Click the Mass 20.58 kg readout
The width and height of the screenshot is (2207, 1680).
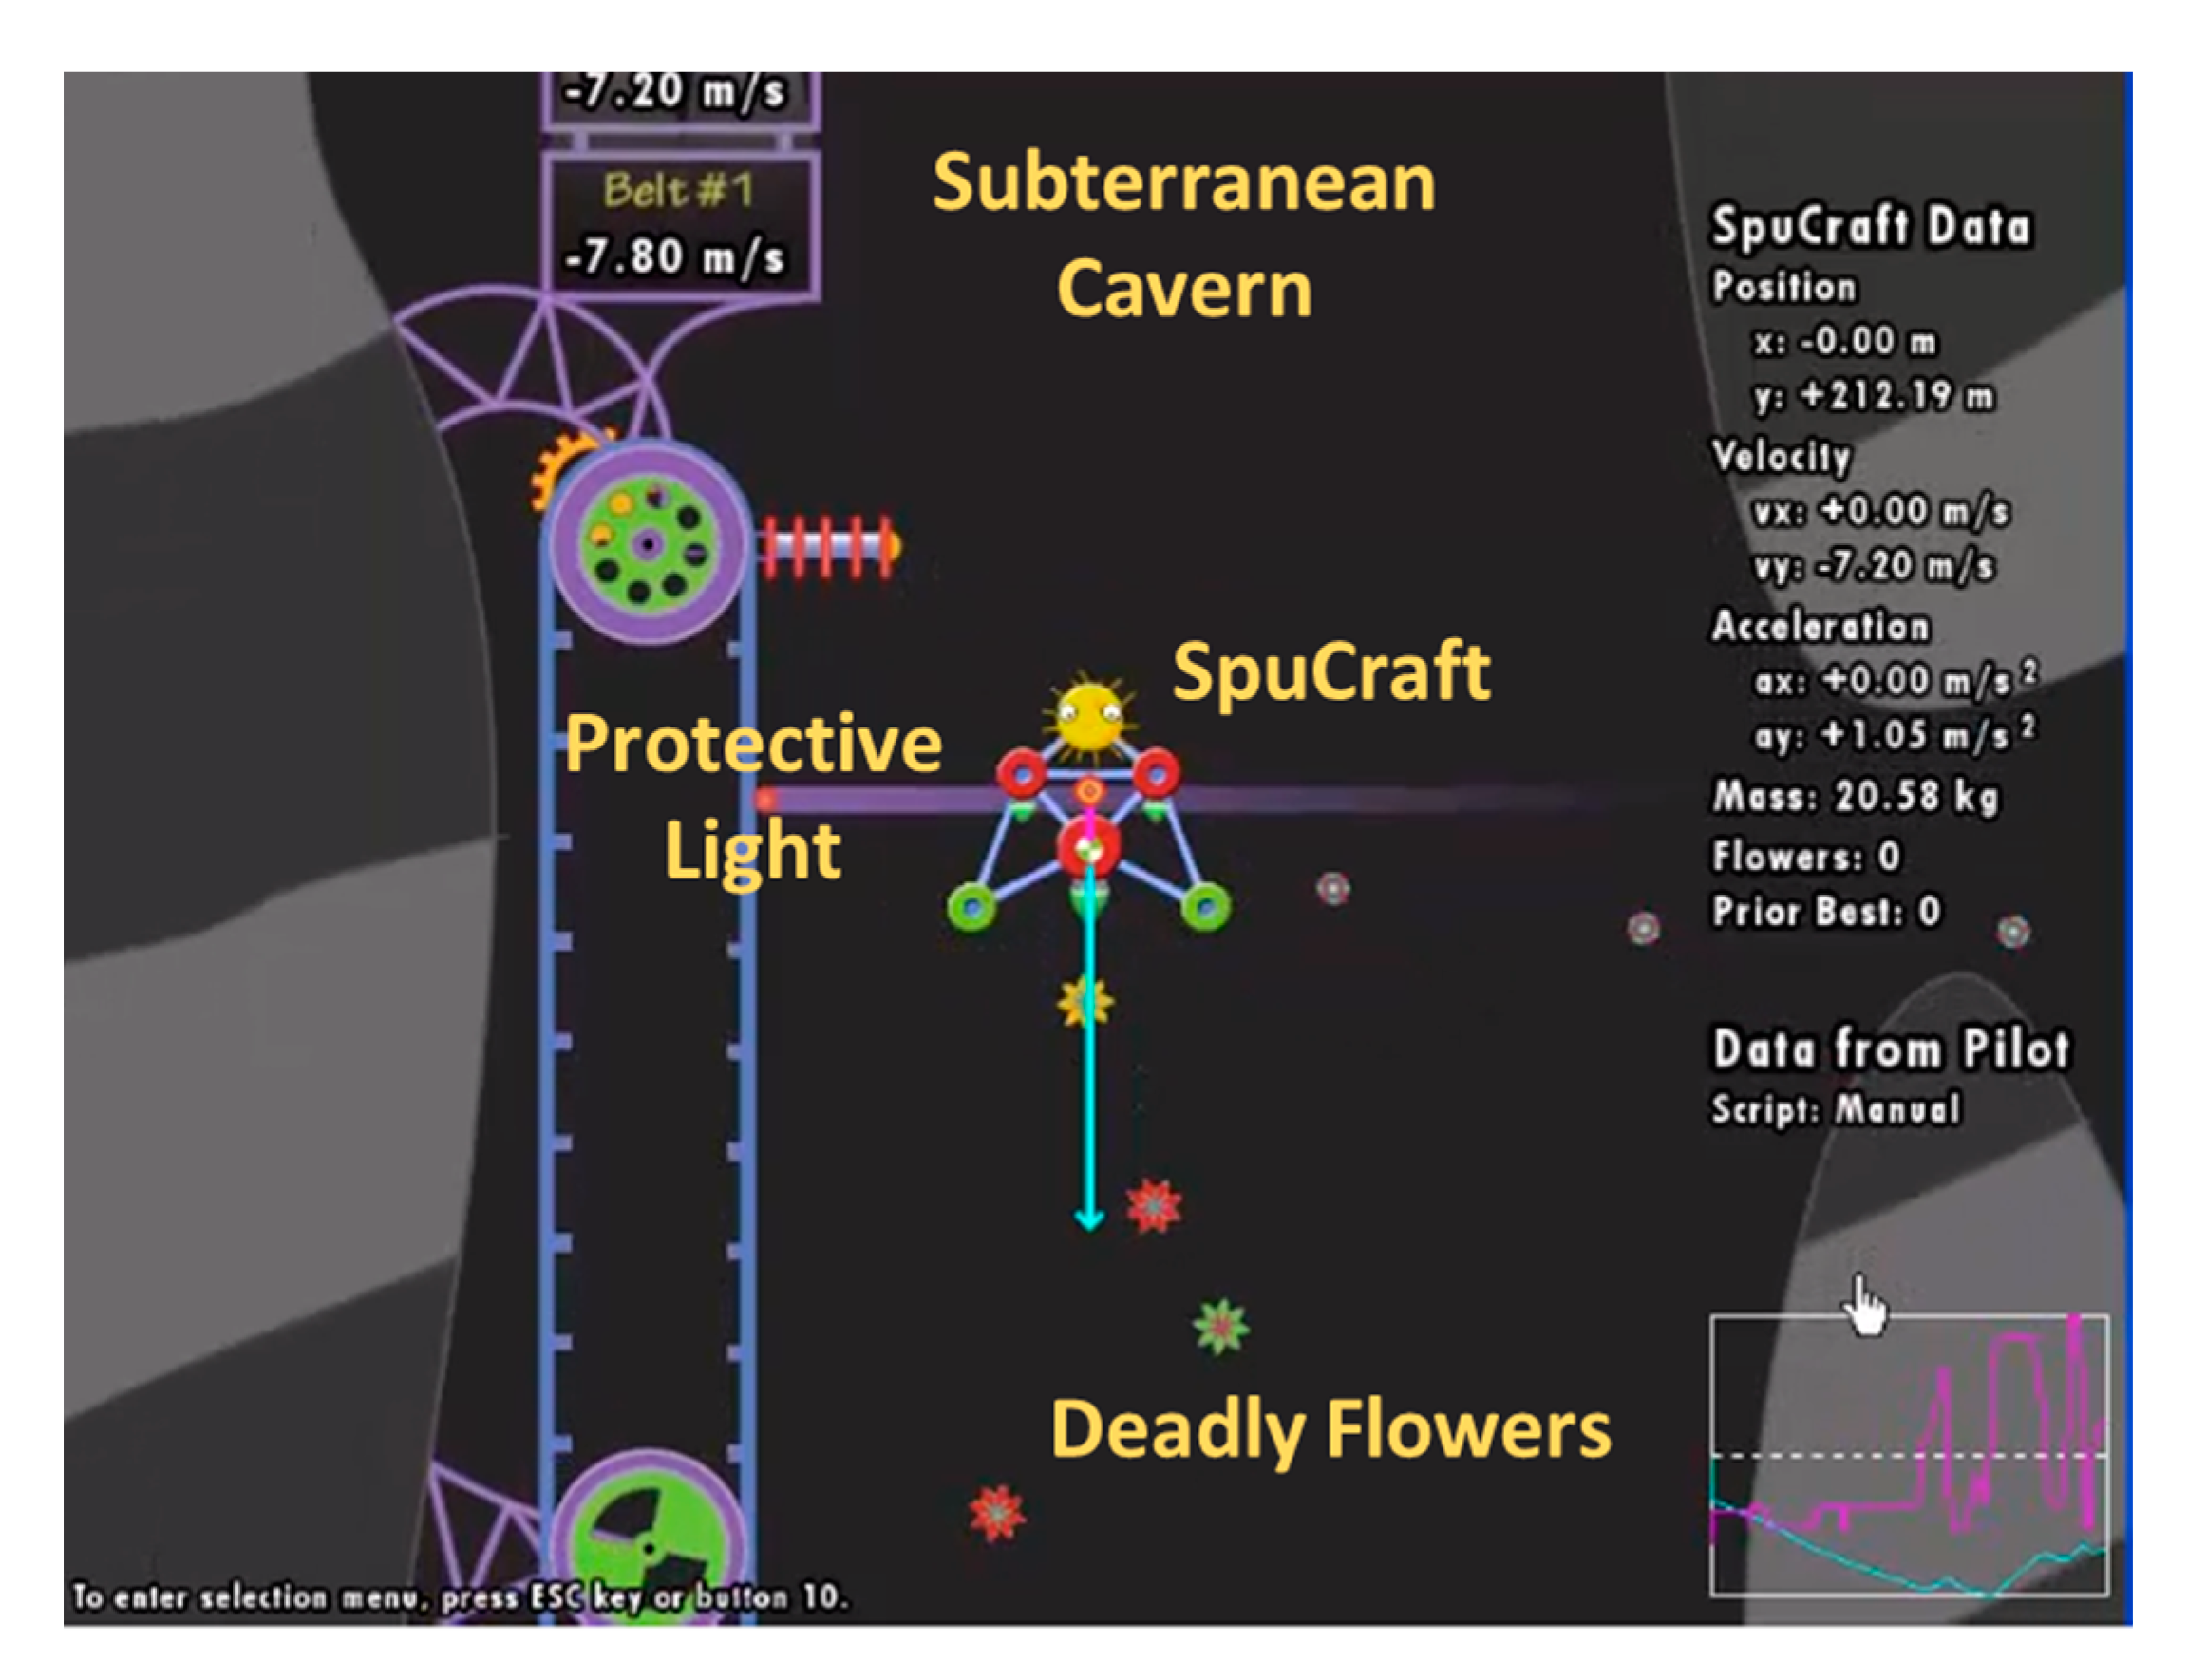[x=1855, y=797]
